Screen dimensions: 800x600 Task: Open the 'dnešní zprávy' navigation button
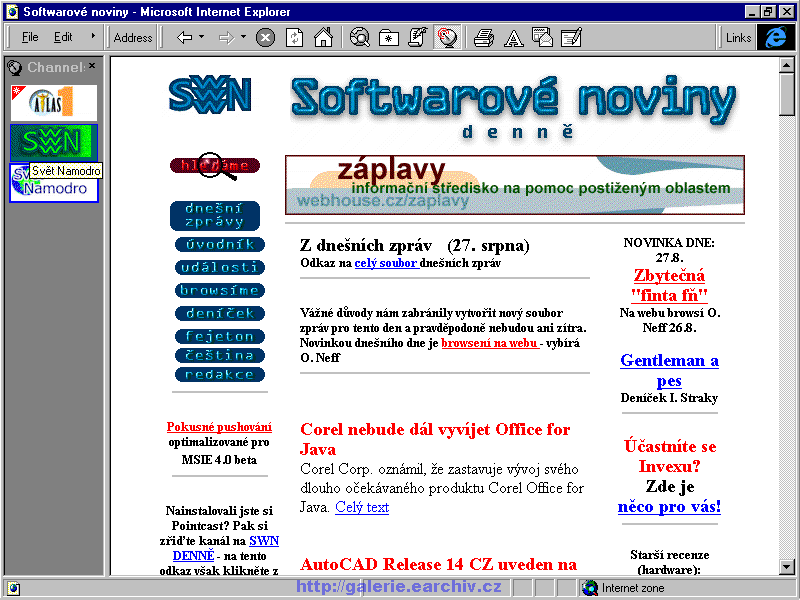click(x=215, y=216)
